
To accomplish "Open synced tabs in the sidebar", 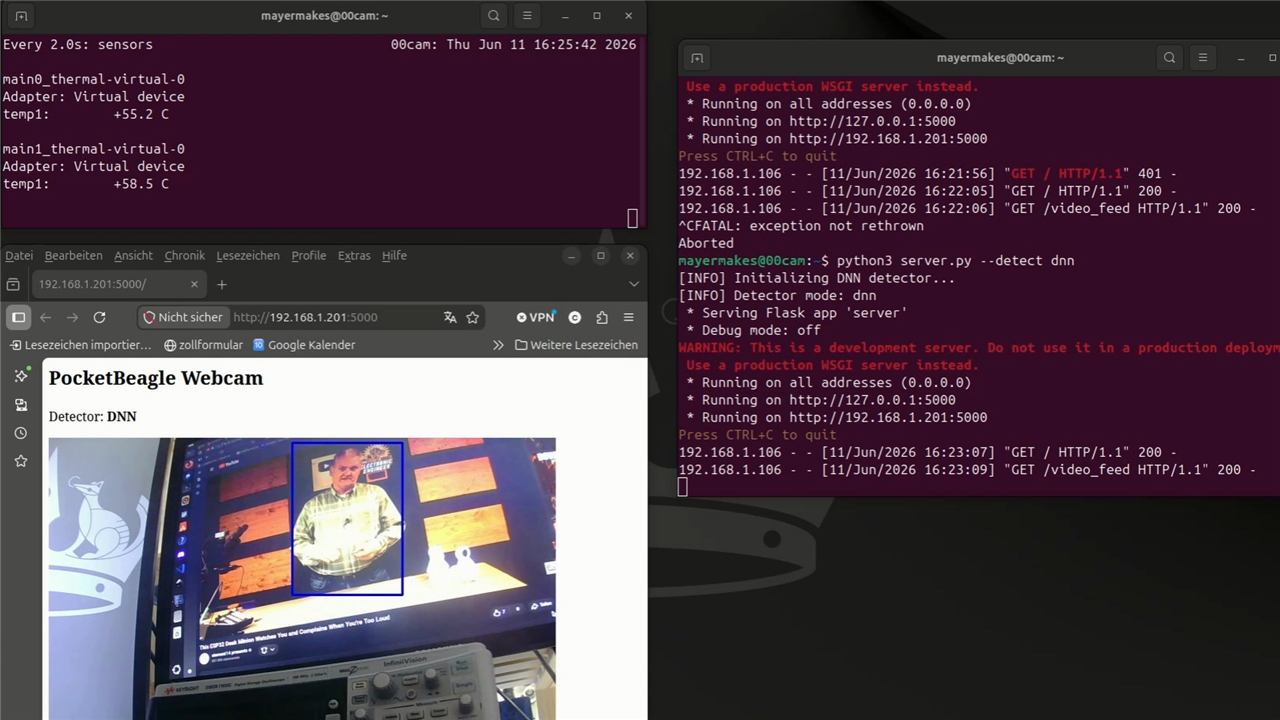I will (x=21, y=405).
